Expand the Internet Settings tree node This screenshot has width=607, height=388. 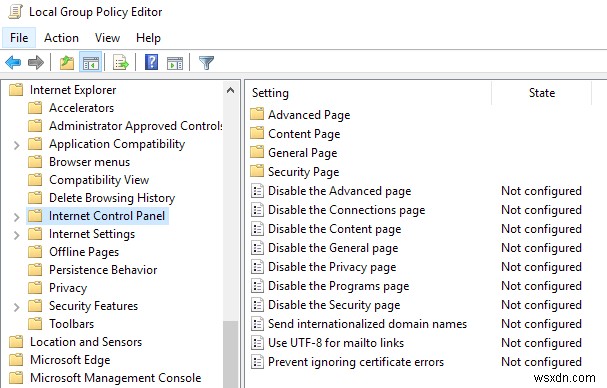tap(17, 235)
